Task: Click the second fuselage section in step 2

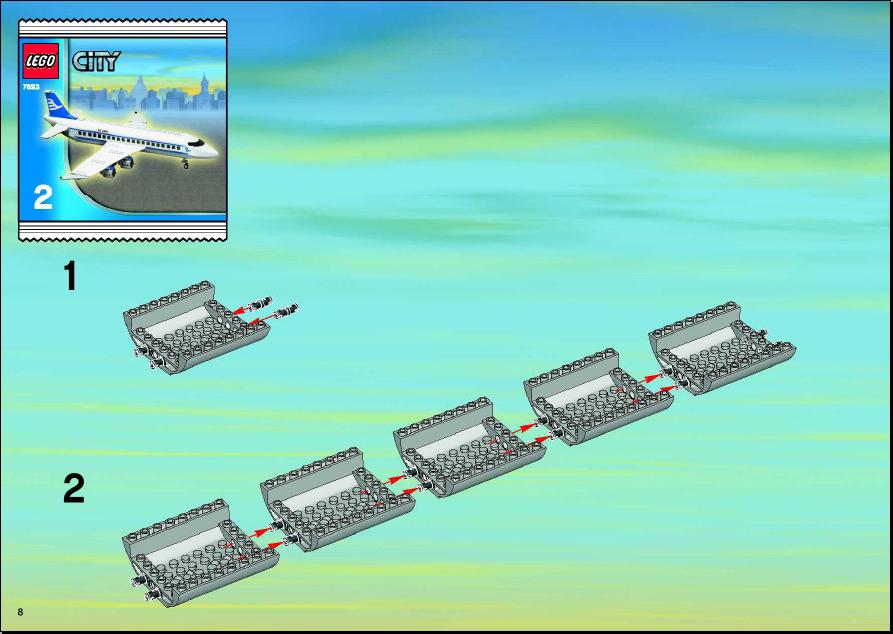Action: (337, 499)
